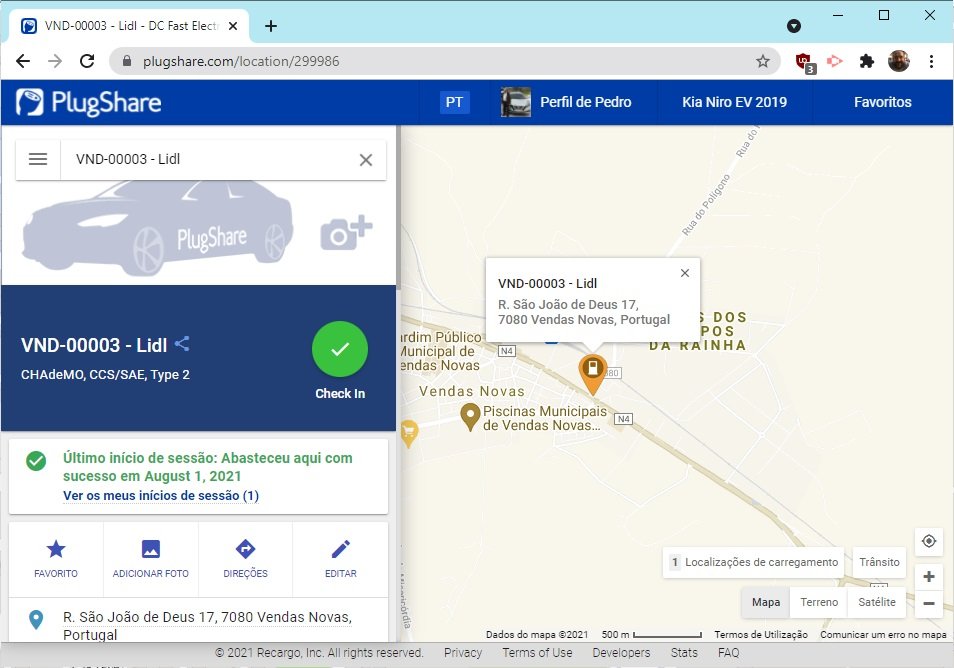Open Ver os meus inícios de sessão
Screen dimensions: 954x668
[161, 496]
